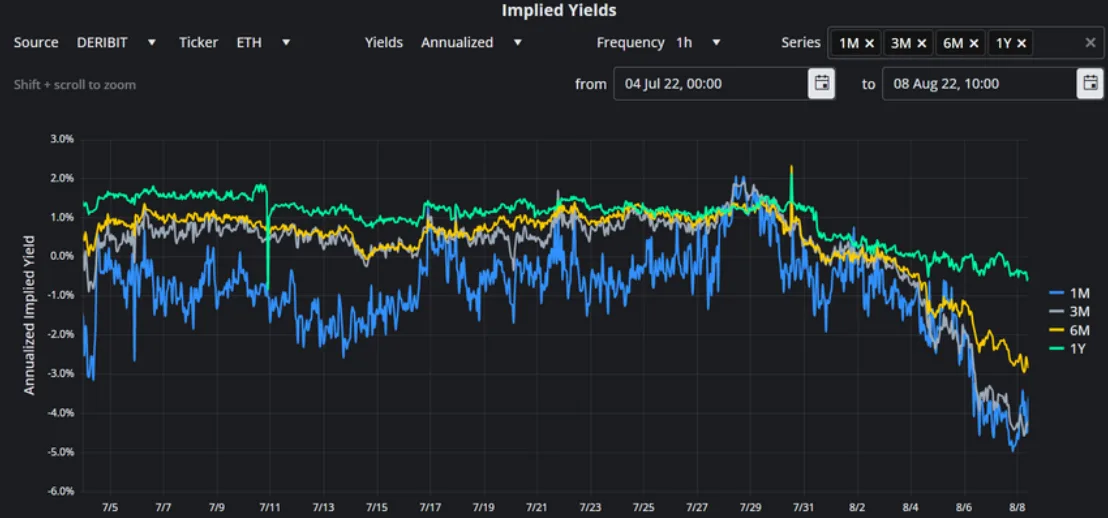Edit the from date field 04 Jul 22
Image resolution: width=1108 pixels, height=518 pixels.
711,83
